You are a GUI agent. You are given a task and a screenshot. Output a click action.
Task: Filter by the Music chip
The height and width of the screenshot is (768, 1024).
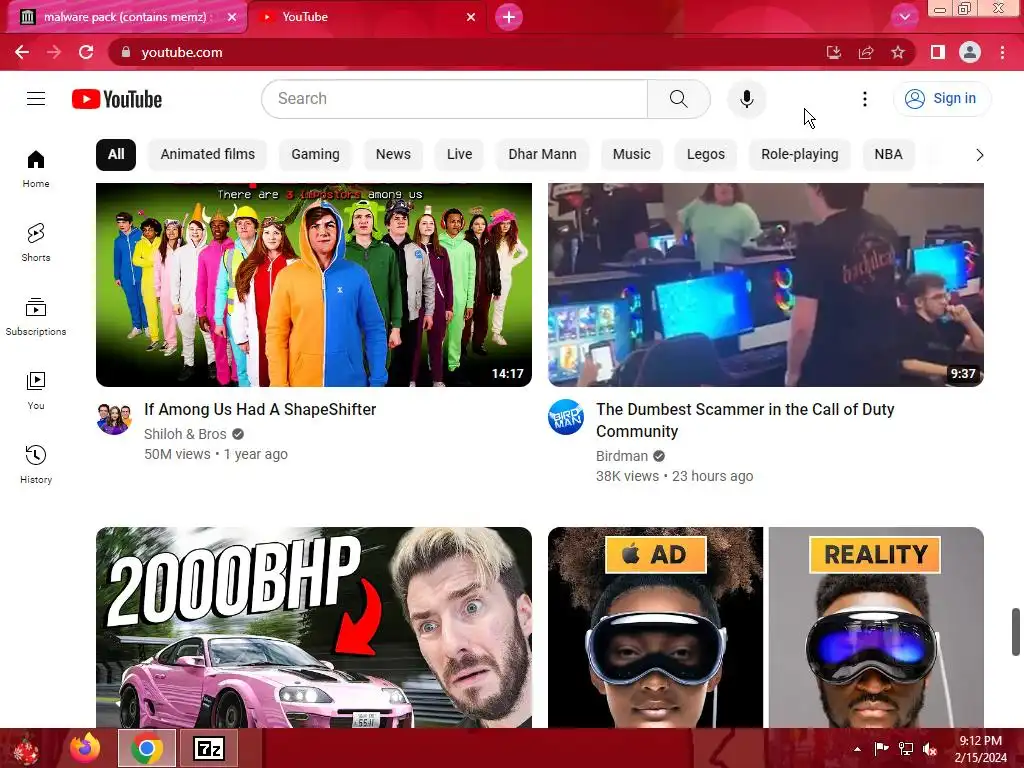(632, 154)
